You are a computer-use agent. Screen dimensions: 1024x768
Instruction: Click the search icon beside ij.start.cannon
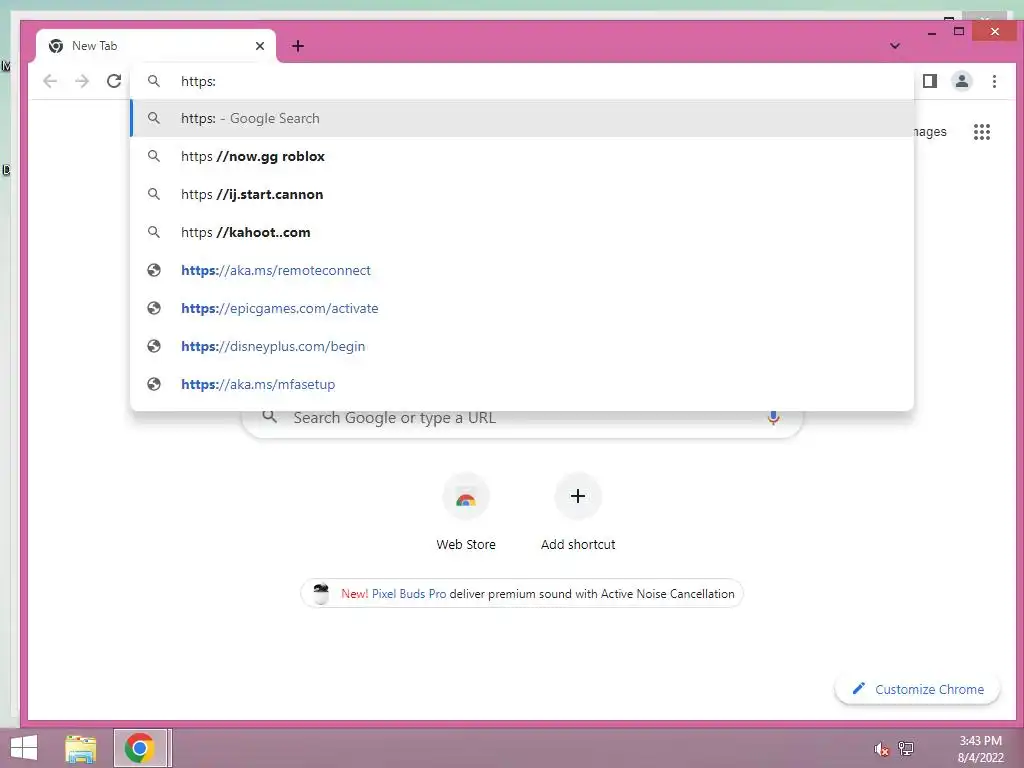(153, 194)
